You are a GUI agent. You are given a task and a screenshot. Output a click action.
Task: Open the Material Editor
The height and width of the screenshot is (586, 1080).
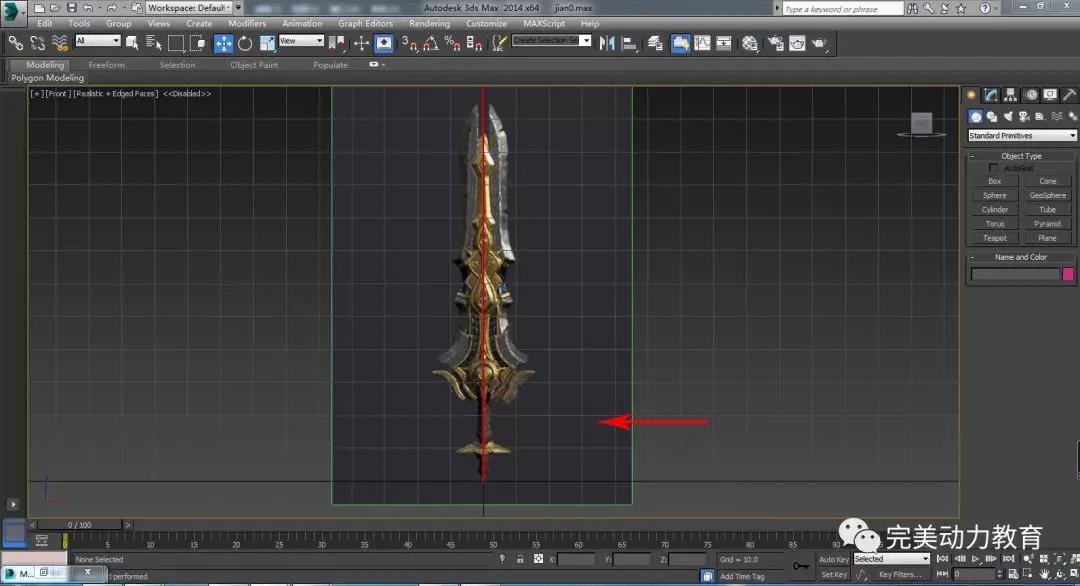pos(750,43)
